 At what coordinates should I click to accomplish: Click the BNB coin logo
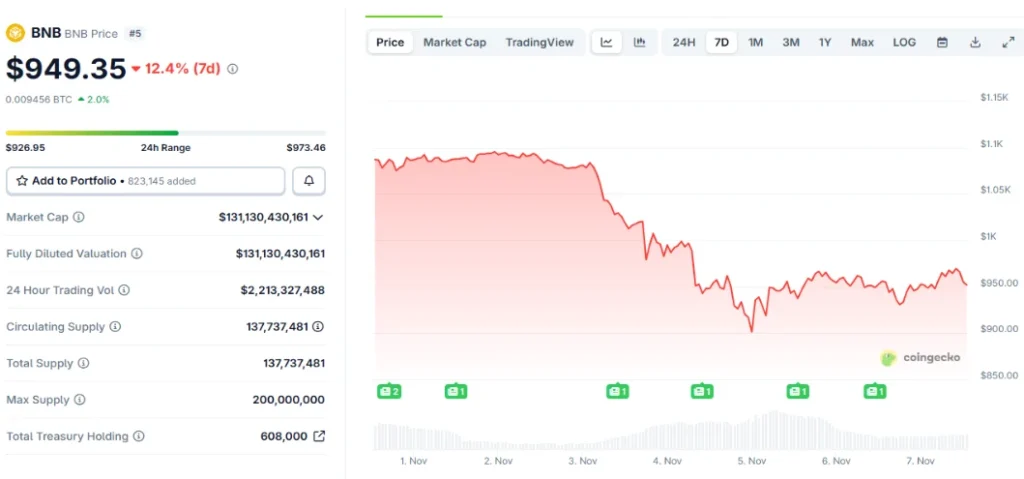pos(15,33)
